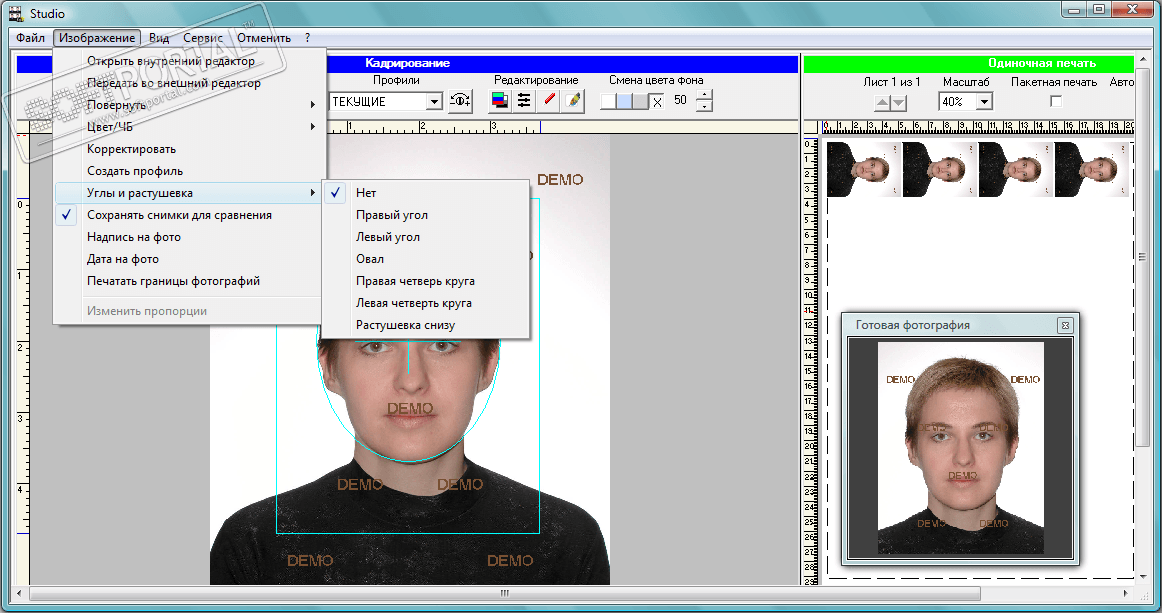
Task: Increase background color value with up stepper
Action: click(x=704, y=96)
